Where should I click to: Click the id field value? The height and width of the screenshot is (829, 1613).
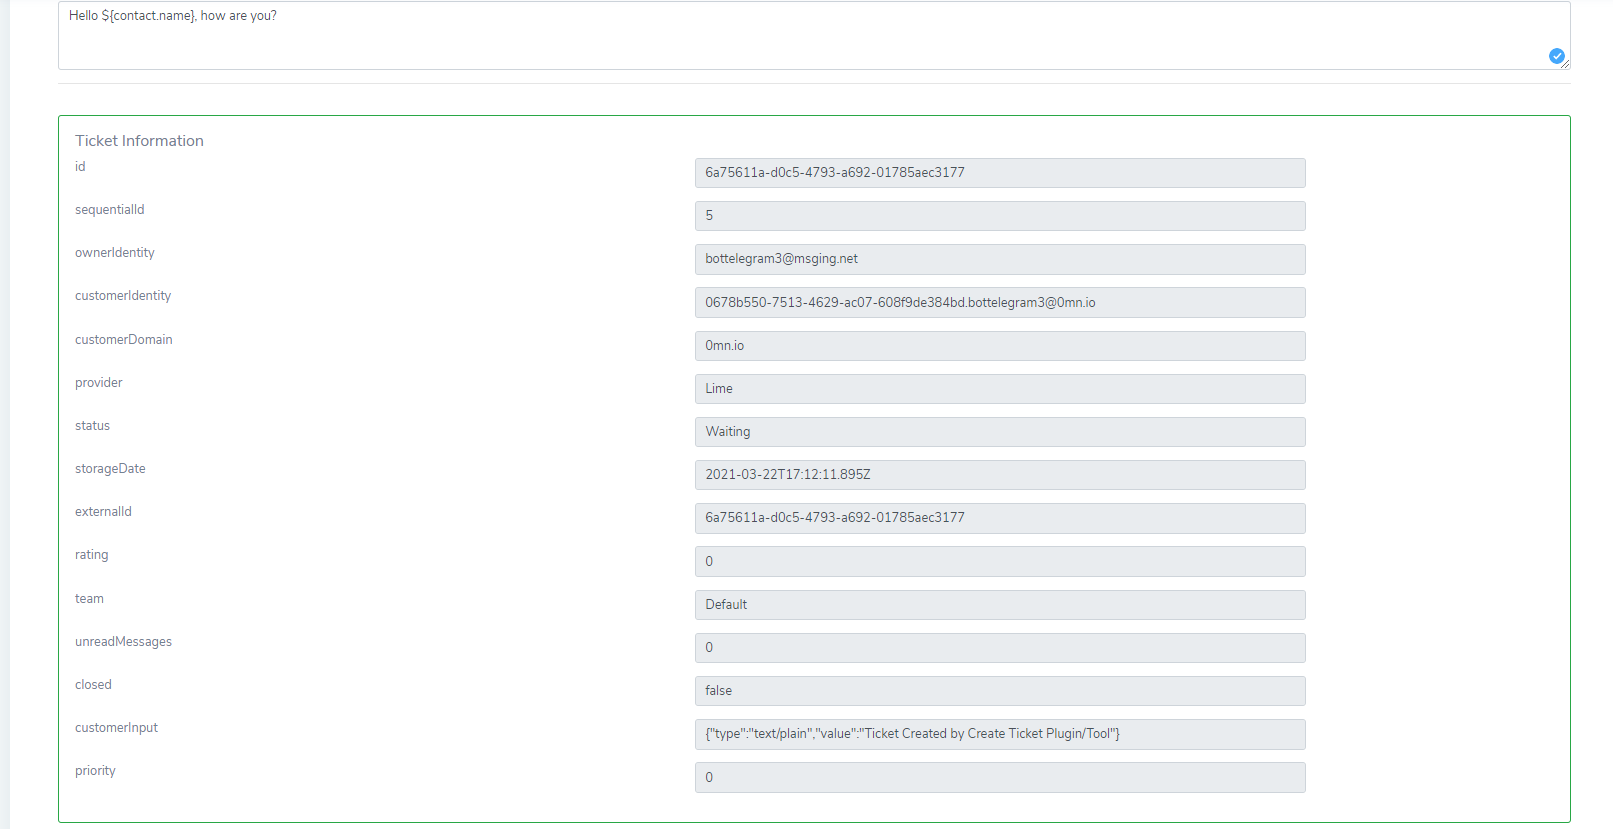[1000, 173]
